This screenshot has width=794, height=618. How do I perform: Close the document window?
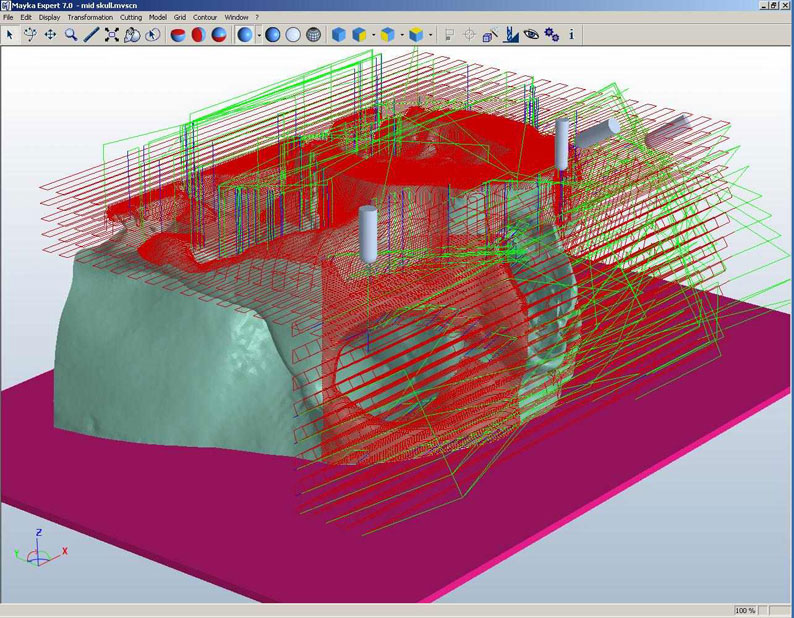[784, 5]
